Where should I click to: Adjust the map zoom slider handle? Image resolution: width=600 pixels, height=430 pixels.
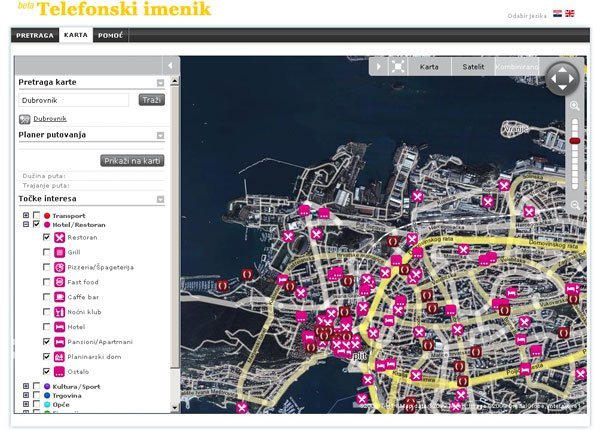click(x=575, y=141)
